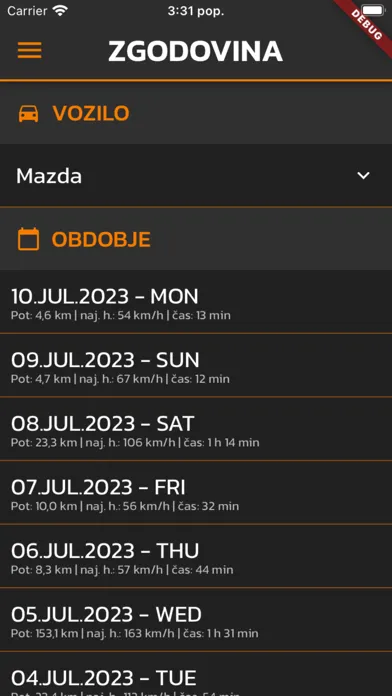Image resolution: width=392 pixels, height=696 pixels.
Task: Open the 10.JUL.2023 – MON entry
Action: pos(196,302)
